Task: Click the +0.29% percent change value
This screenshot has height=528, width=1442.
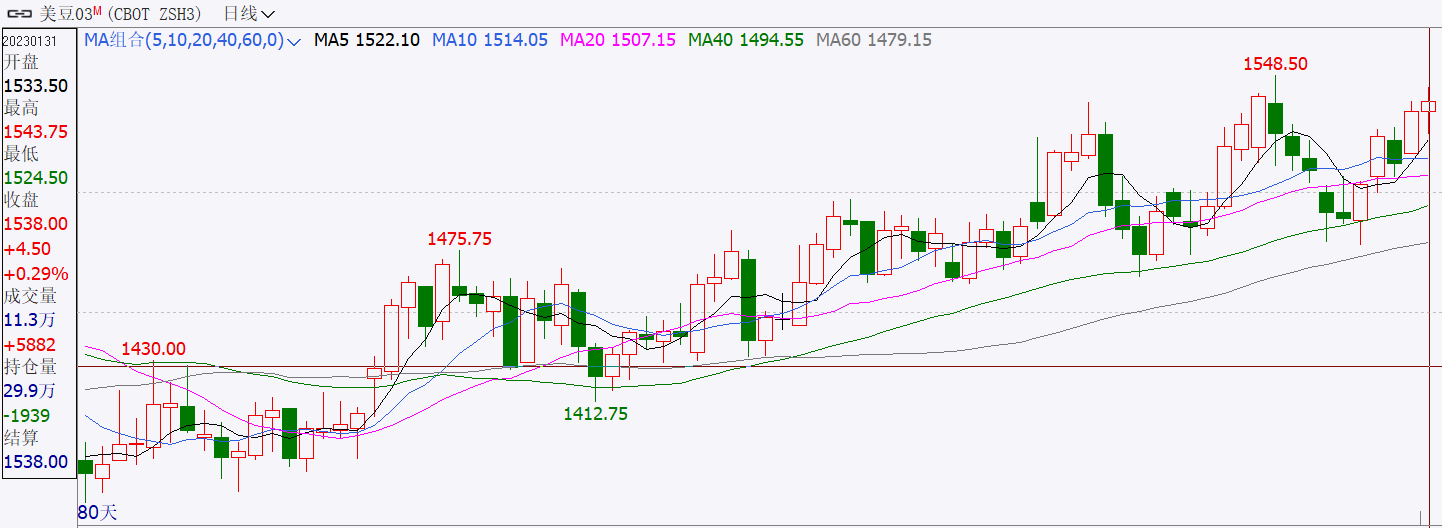Action: pyautogui.click(x=35, y=273)
